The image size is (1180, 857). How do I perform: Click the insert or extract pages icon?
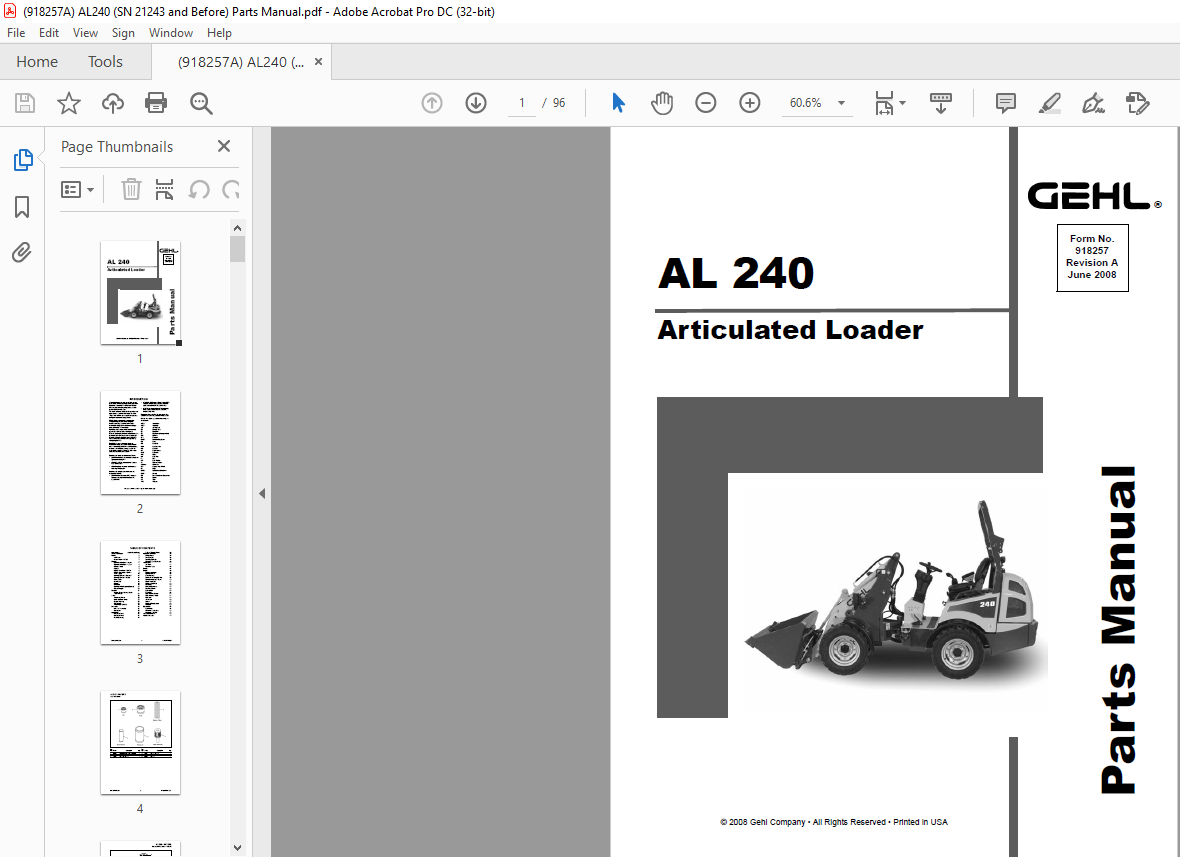[164, 190]
